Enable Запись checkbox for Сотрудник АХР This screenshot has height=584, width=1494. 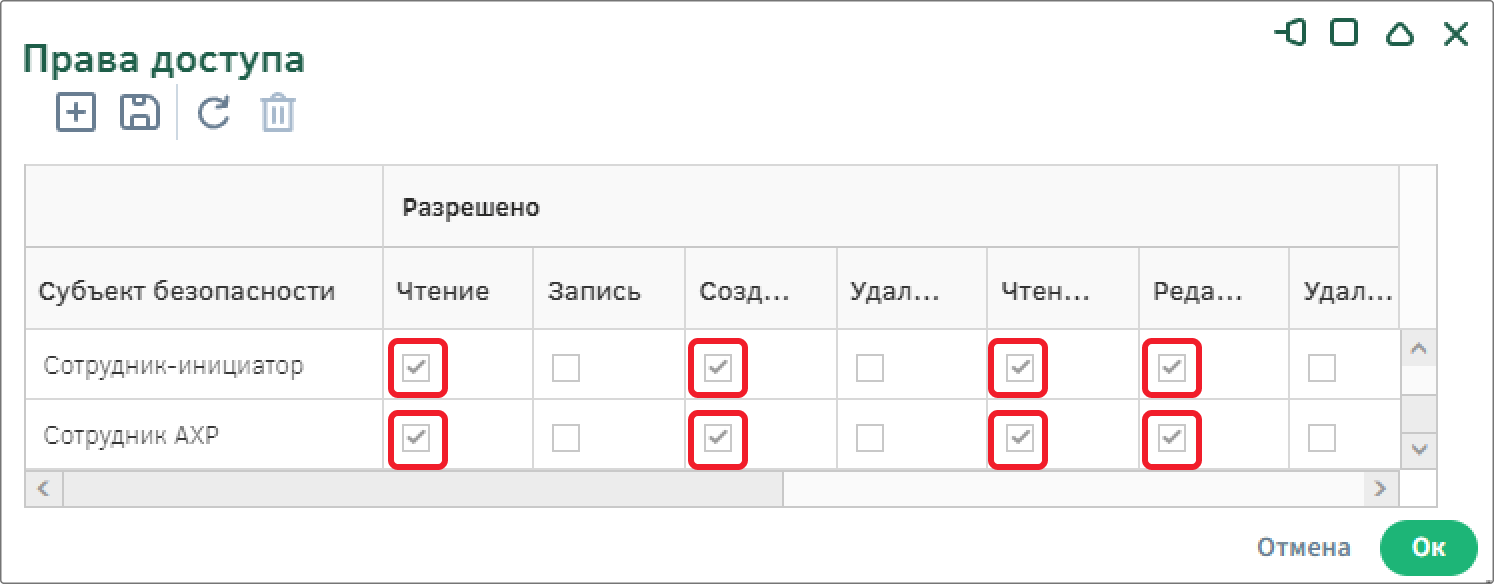pyautogui.click(x=566, y=438)
